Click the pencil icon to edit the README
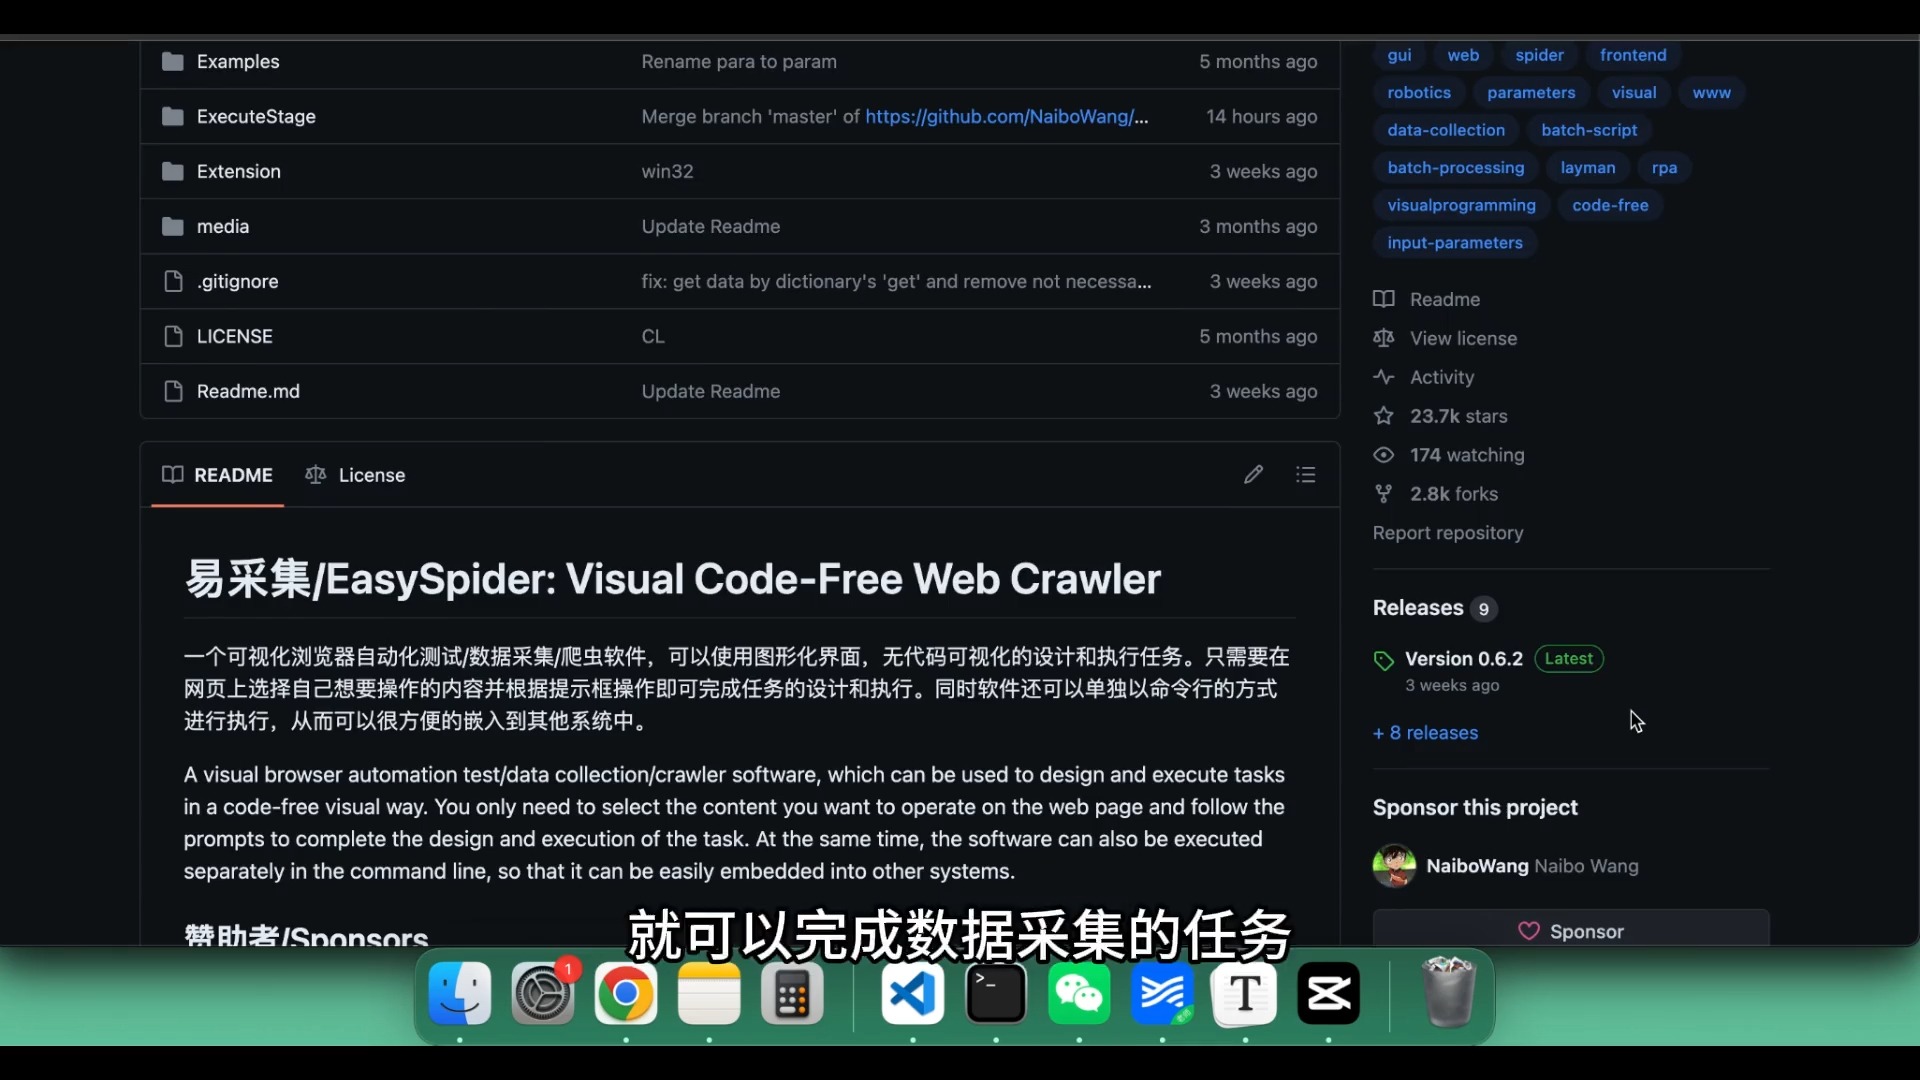 1253,474
